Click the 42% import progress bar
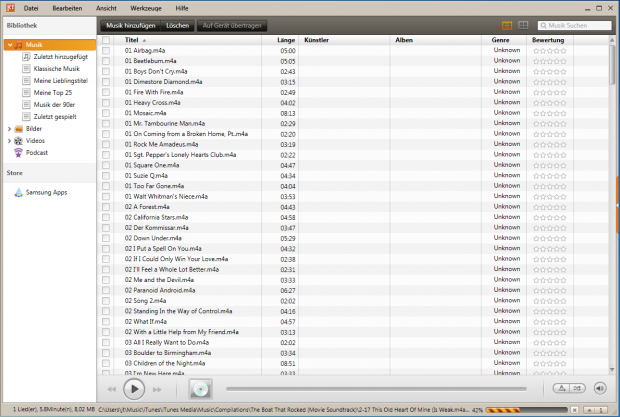This screenshot has height=417, width=620. [x=527, y=410]
